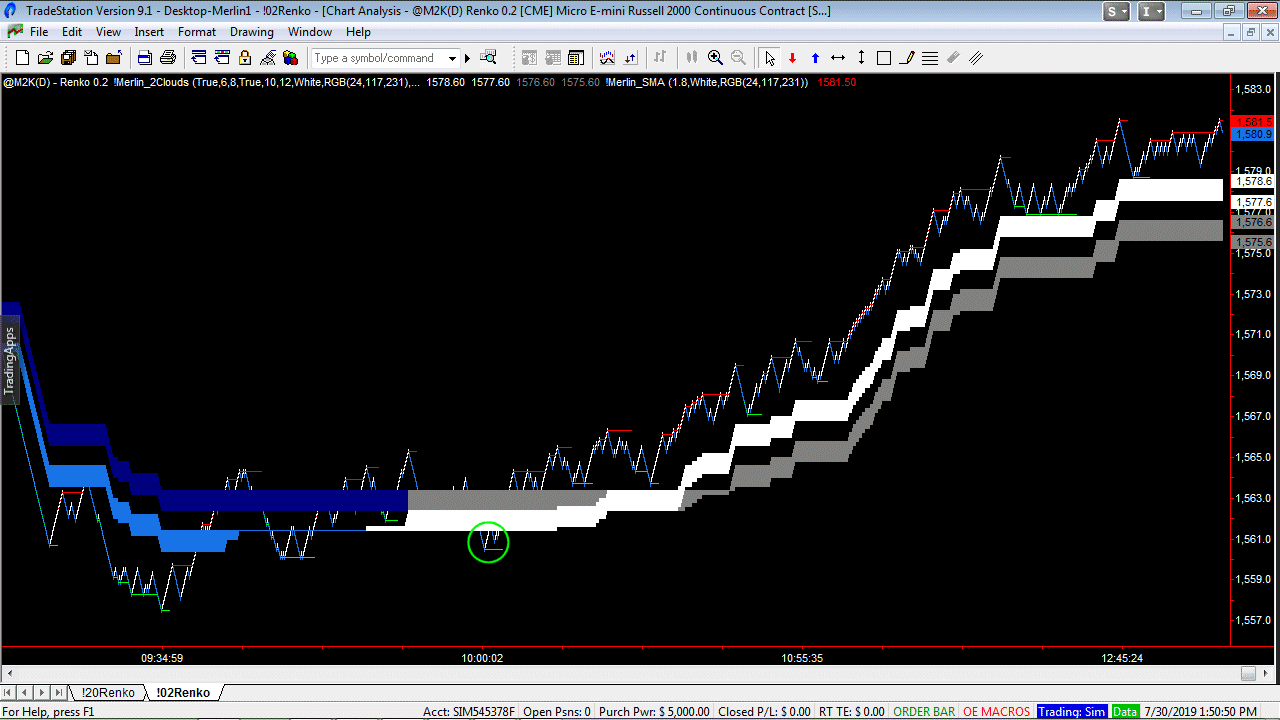Open the File menu

tap(39, 32)
